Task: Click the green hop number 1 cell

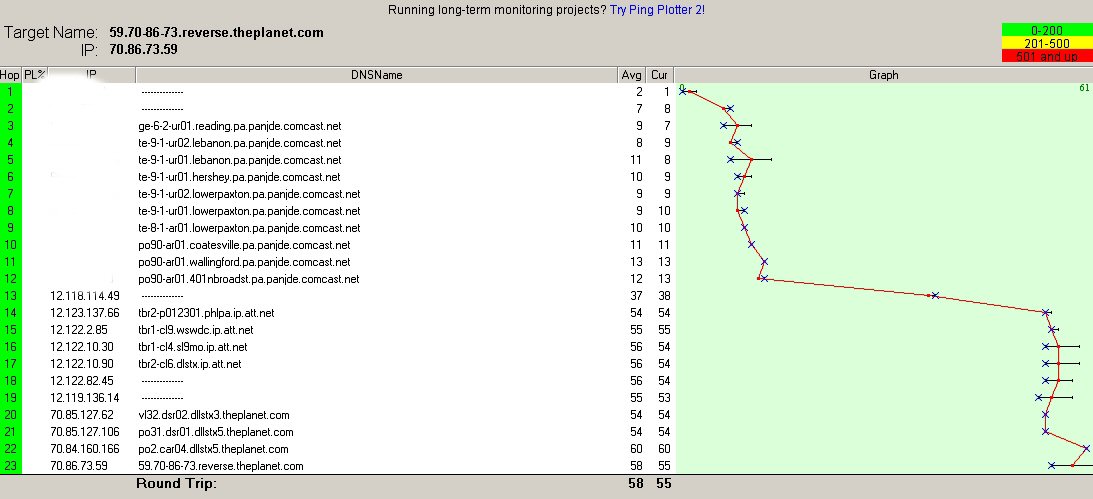Action: coord(10,92)
